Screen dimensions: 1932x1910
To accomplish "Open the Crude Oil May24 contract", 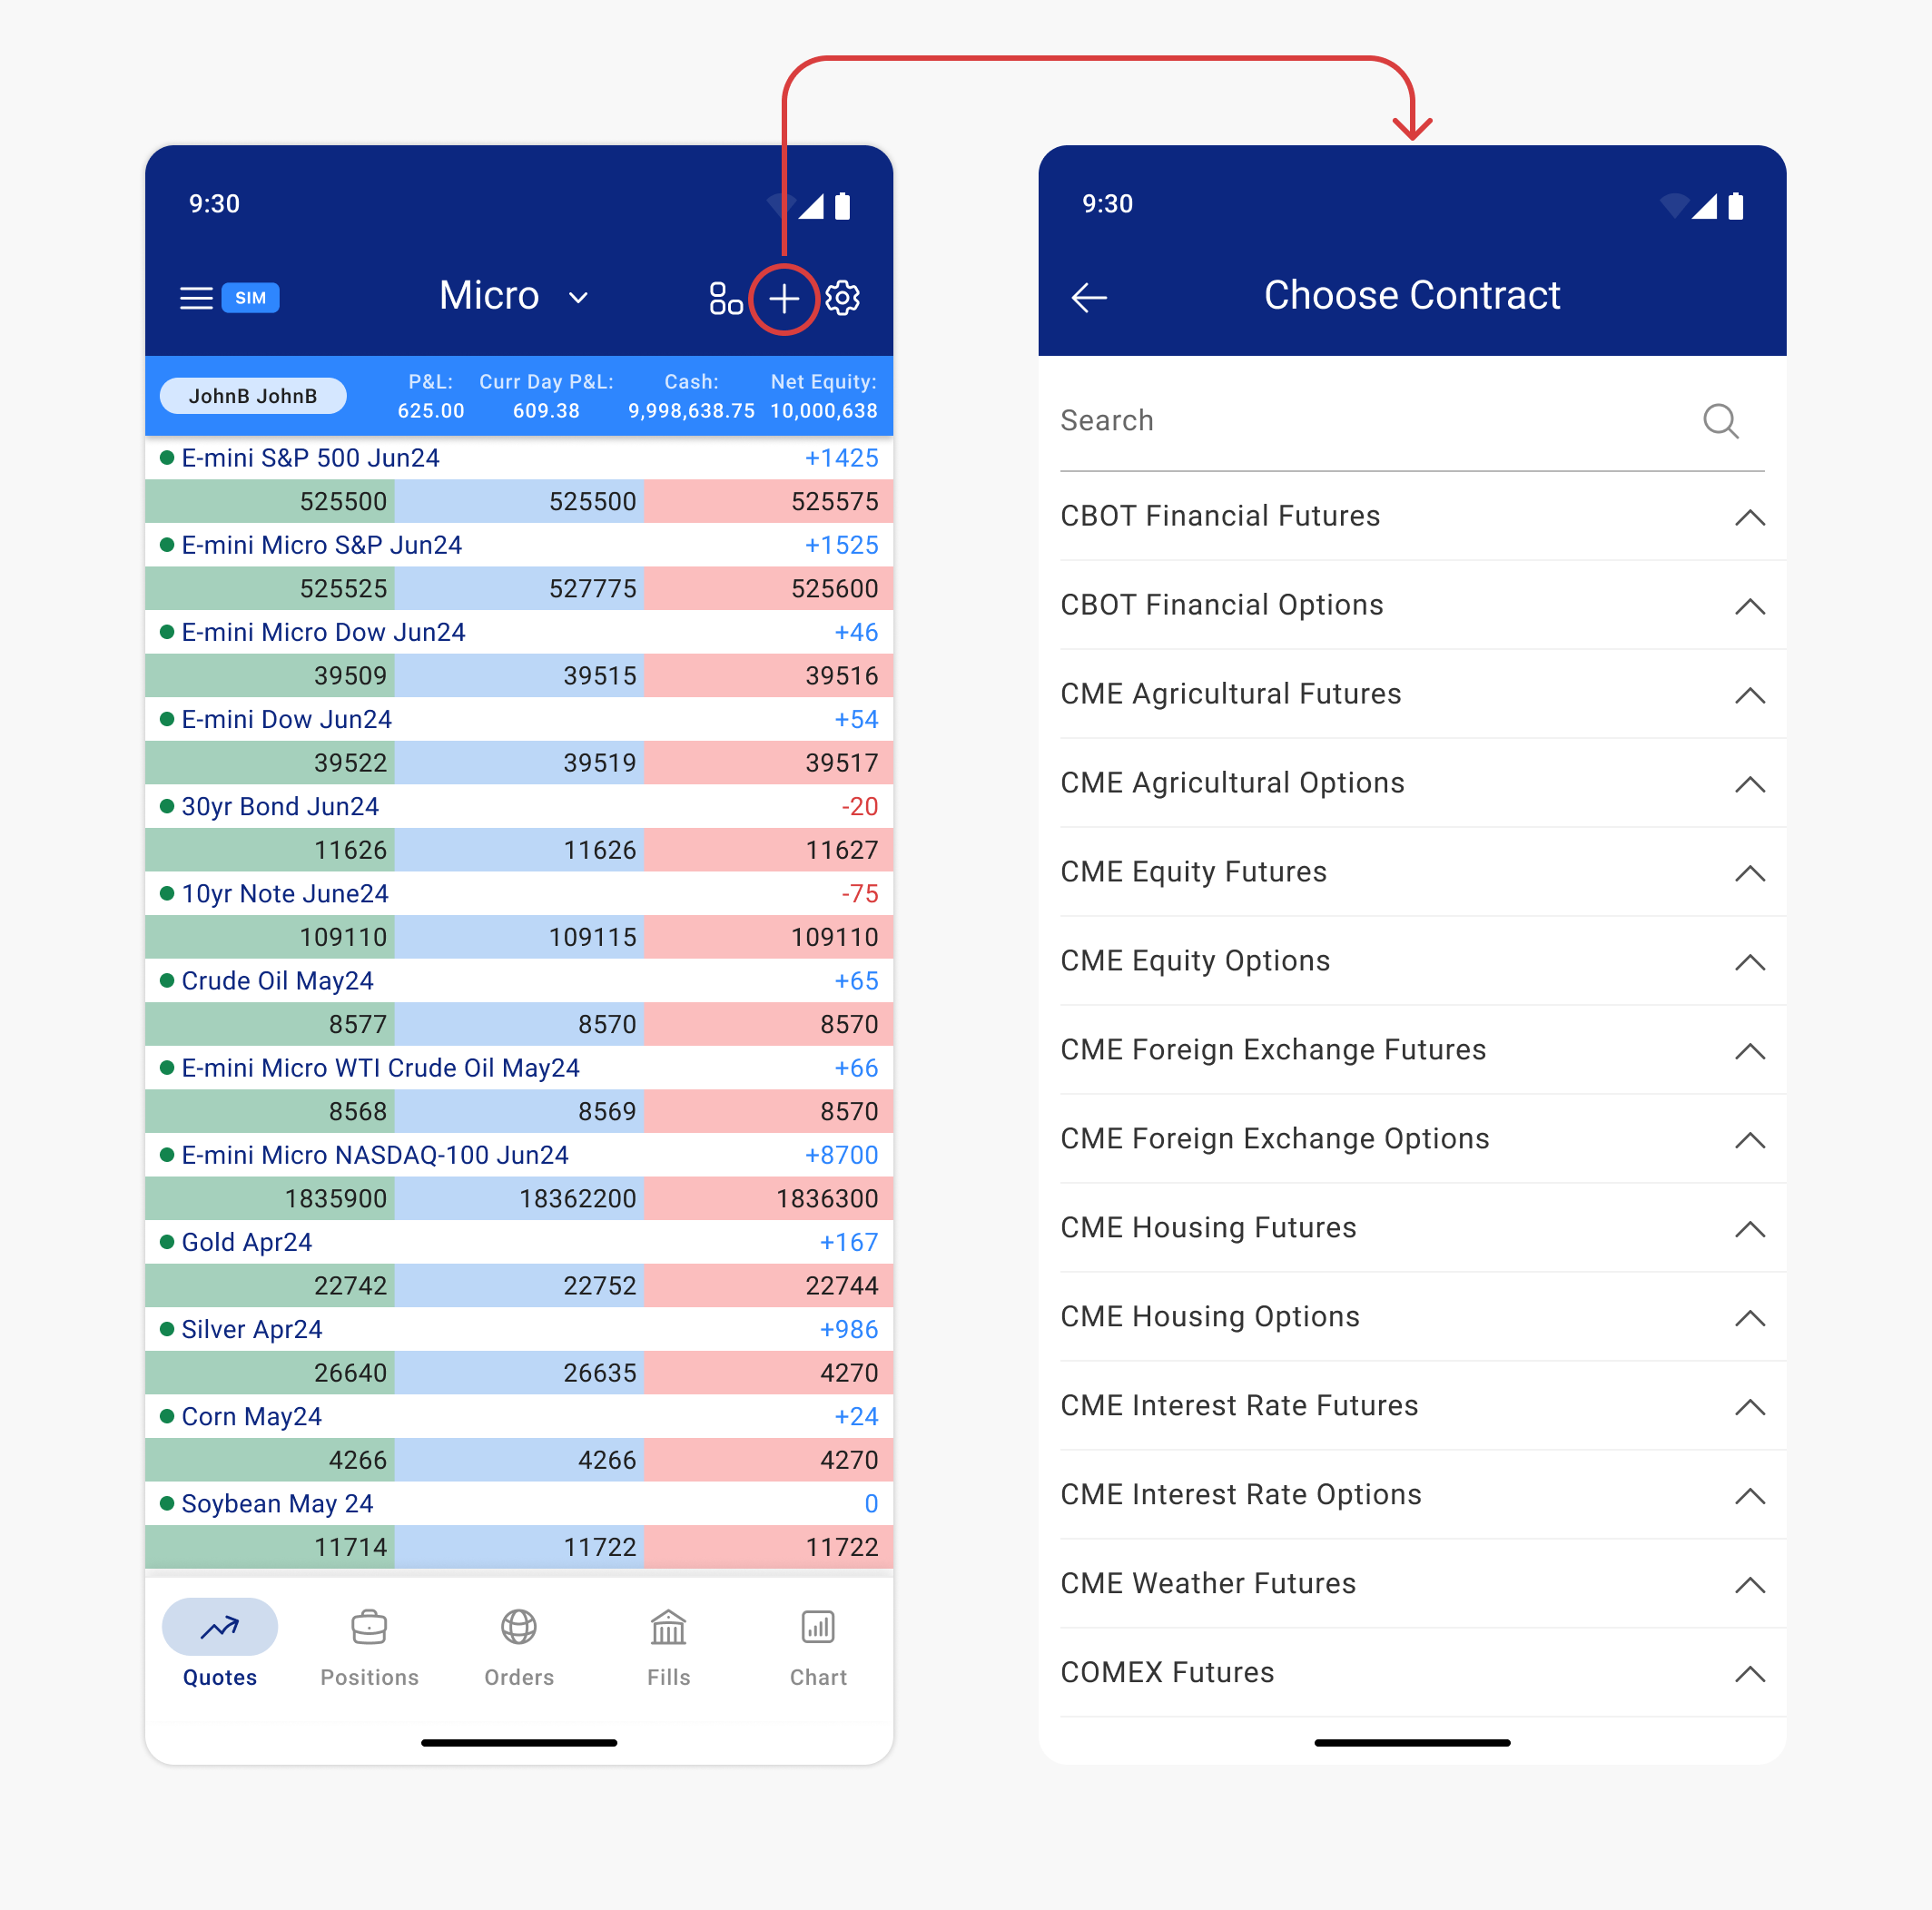I will 277,981.
